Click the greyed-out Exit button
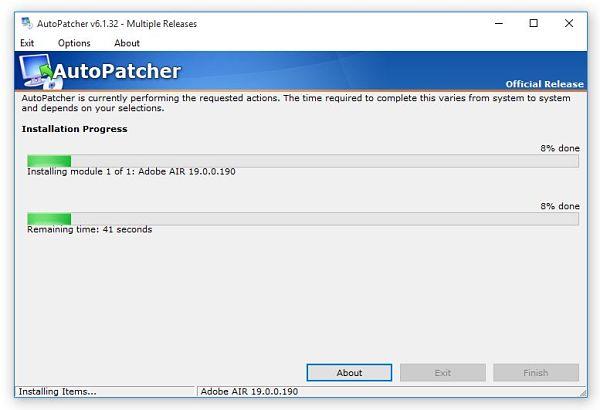This screenshot has height=410, width=600. point(443,372)
